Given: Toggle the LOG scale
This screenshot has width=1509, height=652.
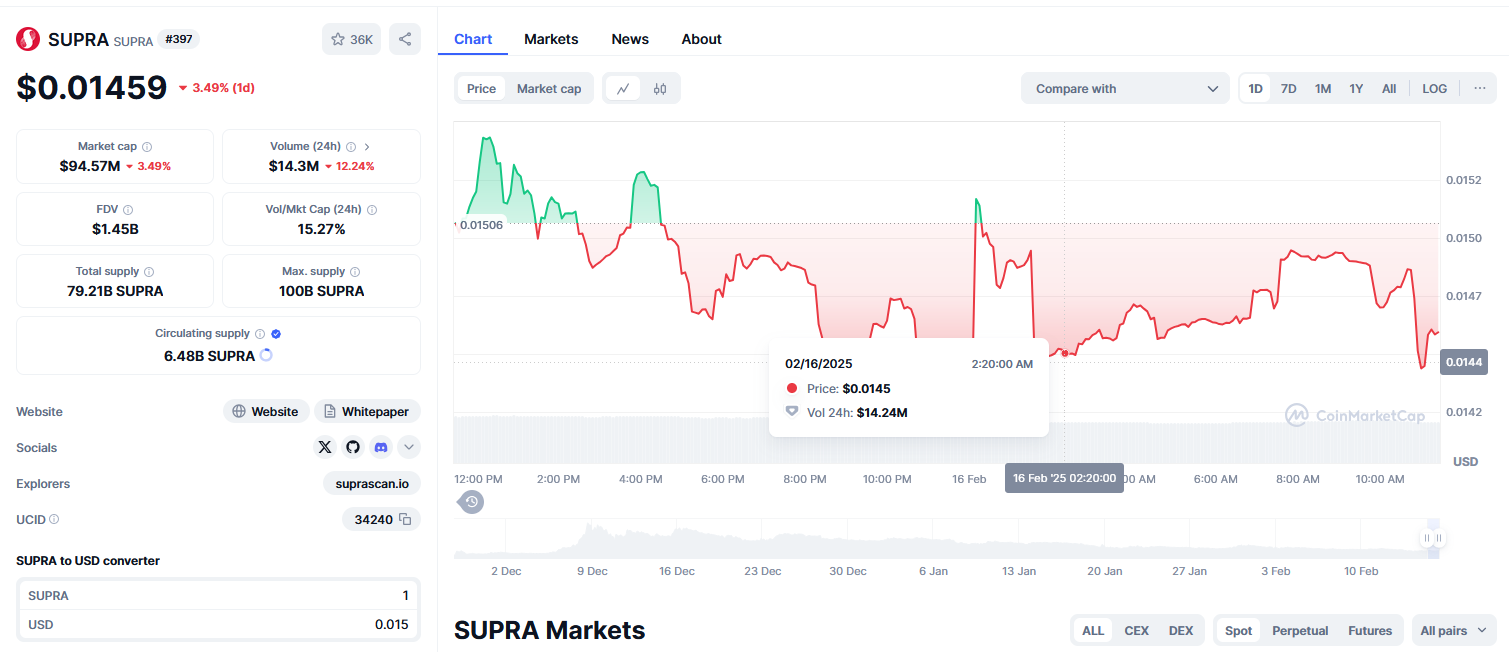Looking at the screenshot, I should pos(1434,88).
